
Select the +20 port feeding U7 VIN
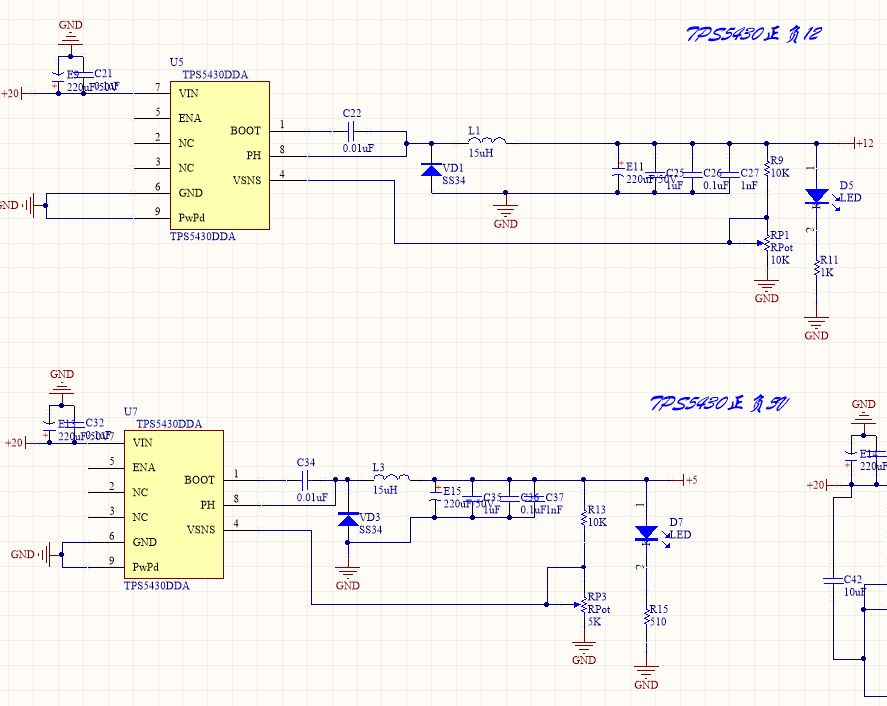click(15, 442)
